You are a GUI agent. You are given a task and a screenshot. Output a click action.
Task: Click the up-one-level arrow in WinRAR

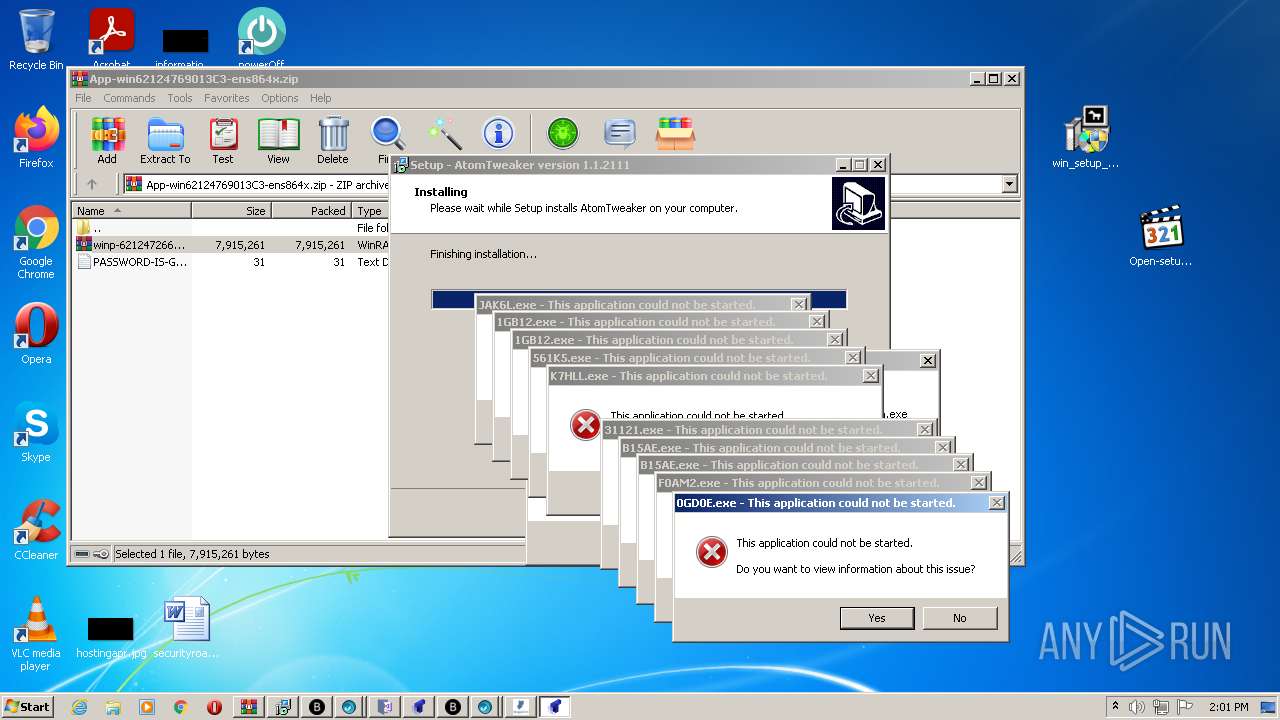coord(92,184)
